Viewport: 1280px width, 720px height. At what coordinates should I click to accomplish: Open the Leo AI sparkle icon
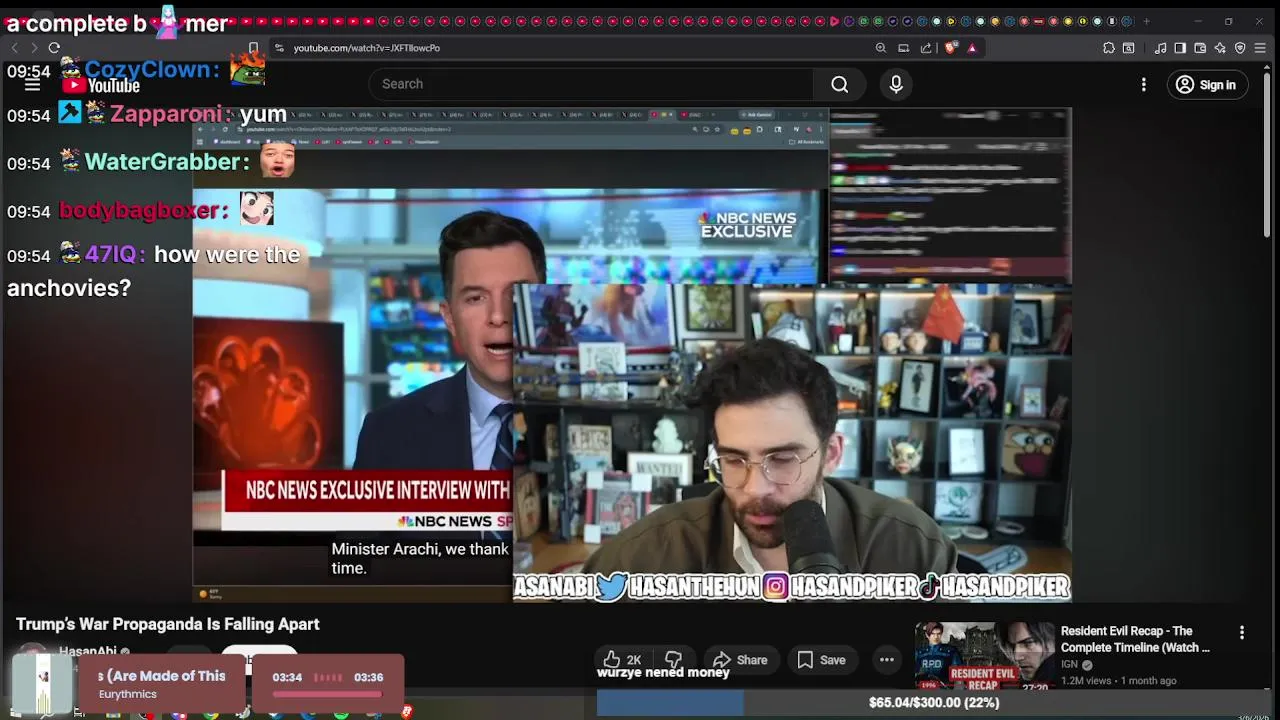click(1220, 48)
